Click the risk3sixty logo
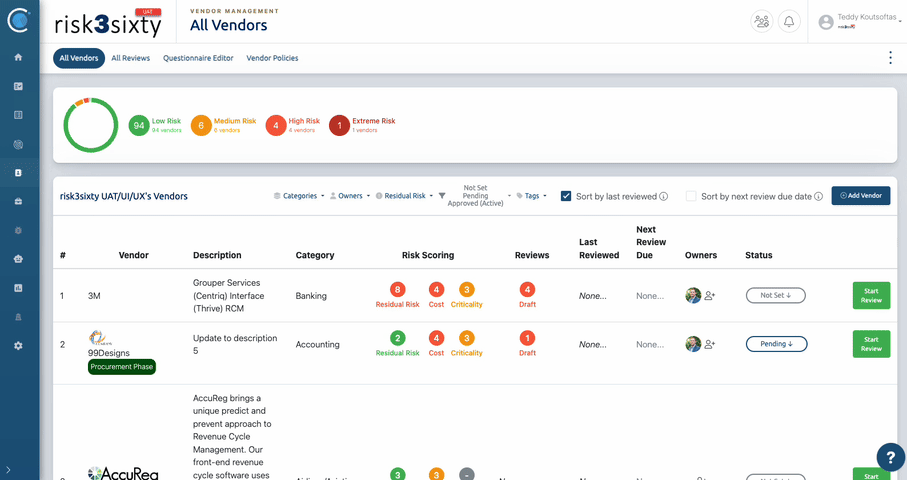Viewport: 907px width, 480px height. 108,23
